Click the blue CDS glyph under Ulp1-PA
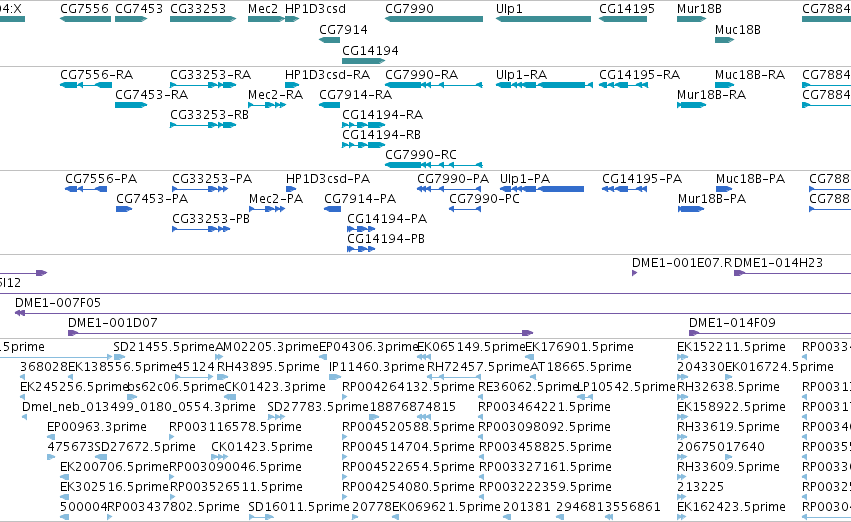The width and height of the screenshot is (851, 522). click(542, 189)
